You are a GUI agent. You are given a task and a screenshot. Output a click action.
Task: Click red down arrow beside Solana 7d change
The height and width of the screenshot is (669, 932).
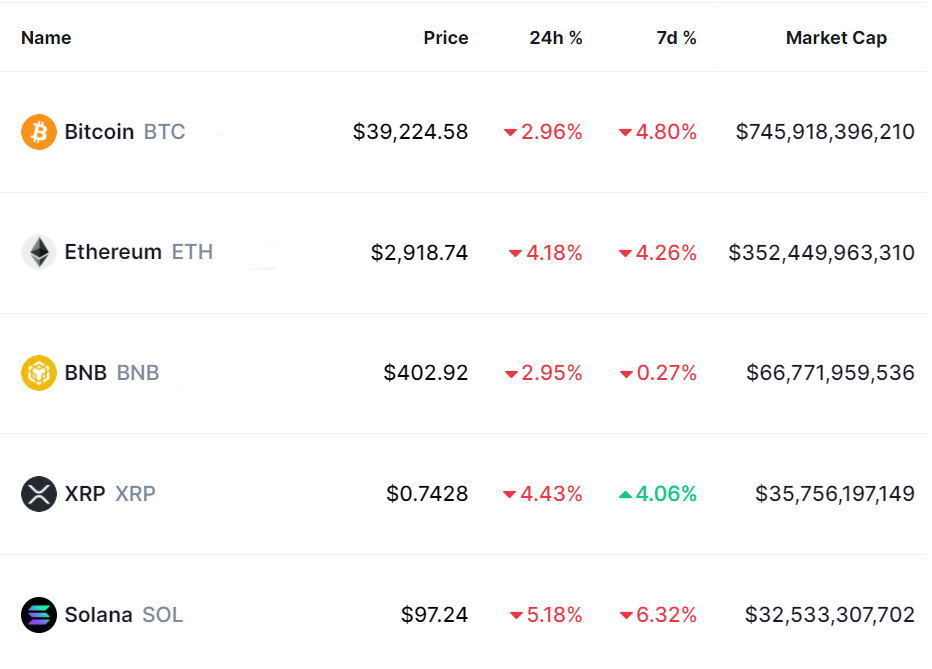[x=626, y=615]
